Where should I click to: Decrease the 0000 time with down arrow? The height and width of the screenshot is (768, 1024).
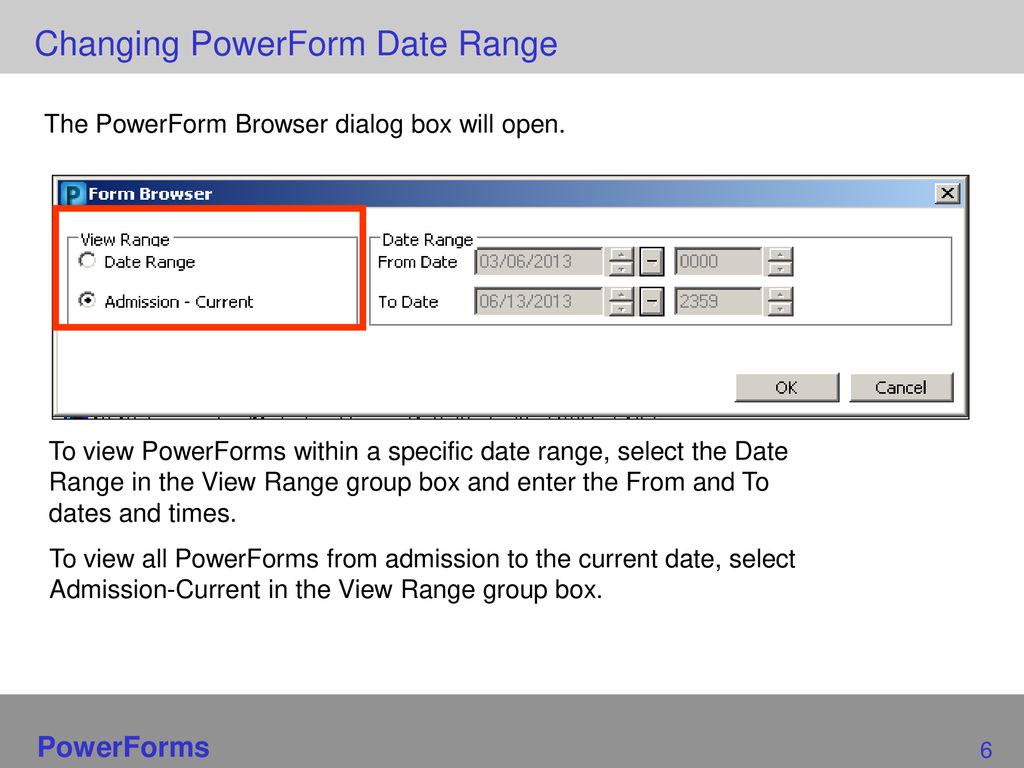(780, 268)
